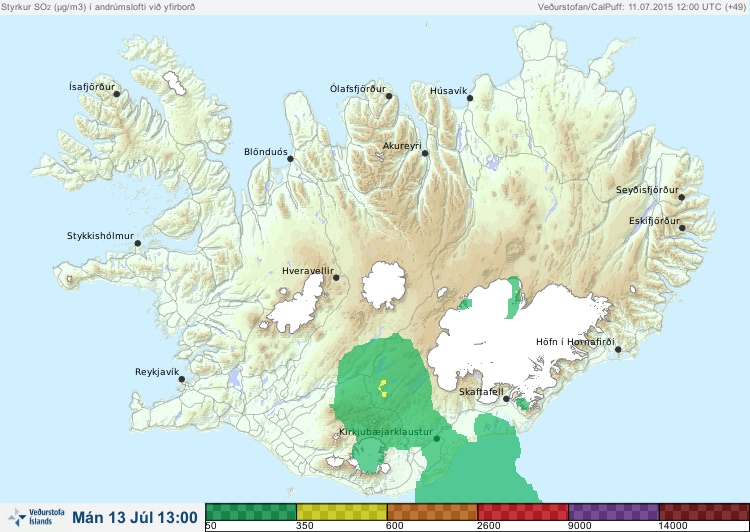Click the Eskifjörður station dot
The image size is (750, 532).
coord(682,228)
